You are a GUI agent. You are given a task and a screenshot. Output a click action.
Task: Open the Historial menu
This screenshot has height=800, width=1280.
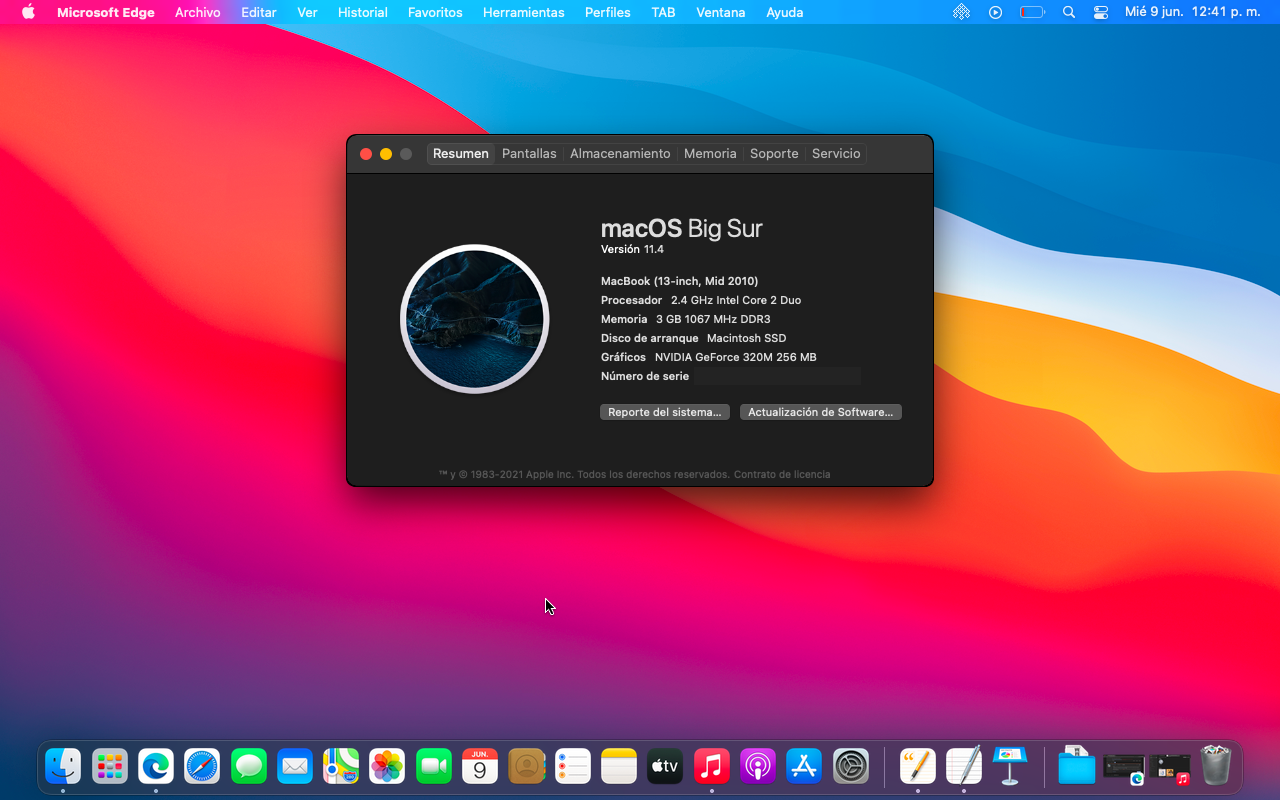[363, 12]
